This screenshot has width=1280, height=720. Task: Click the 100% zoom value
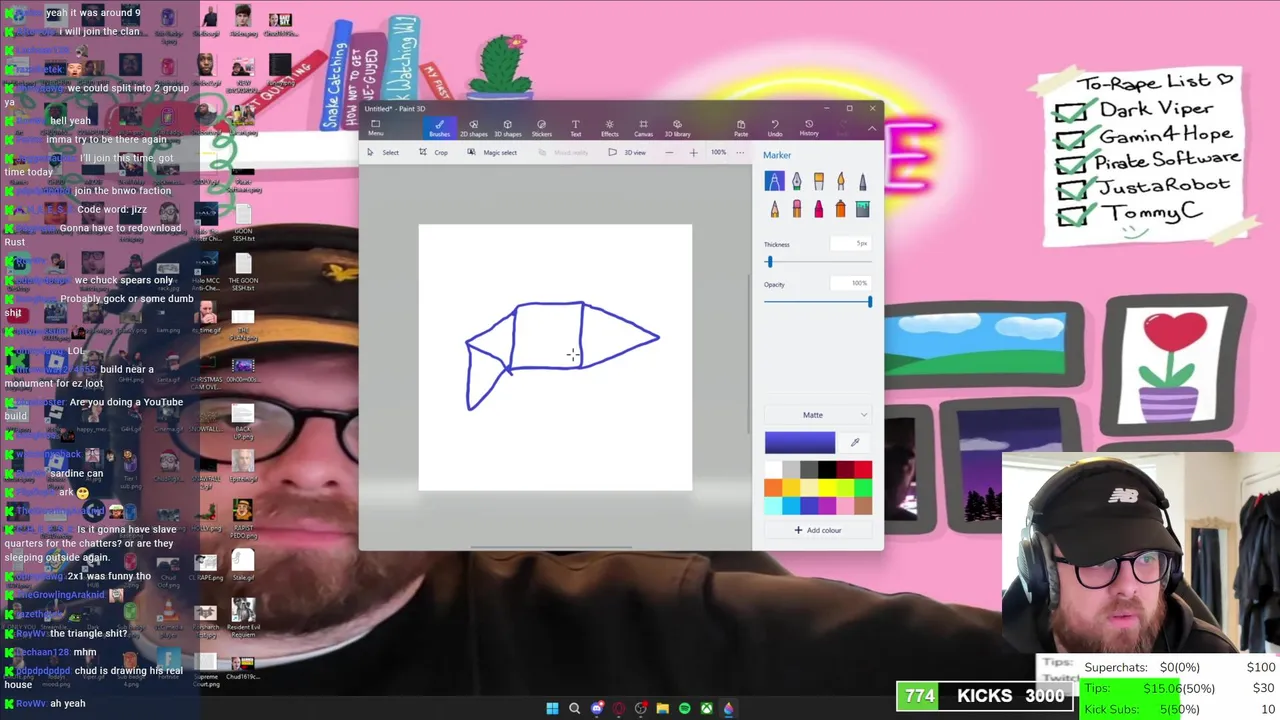pyautogui.click(x=718, y=152)
